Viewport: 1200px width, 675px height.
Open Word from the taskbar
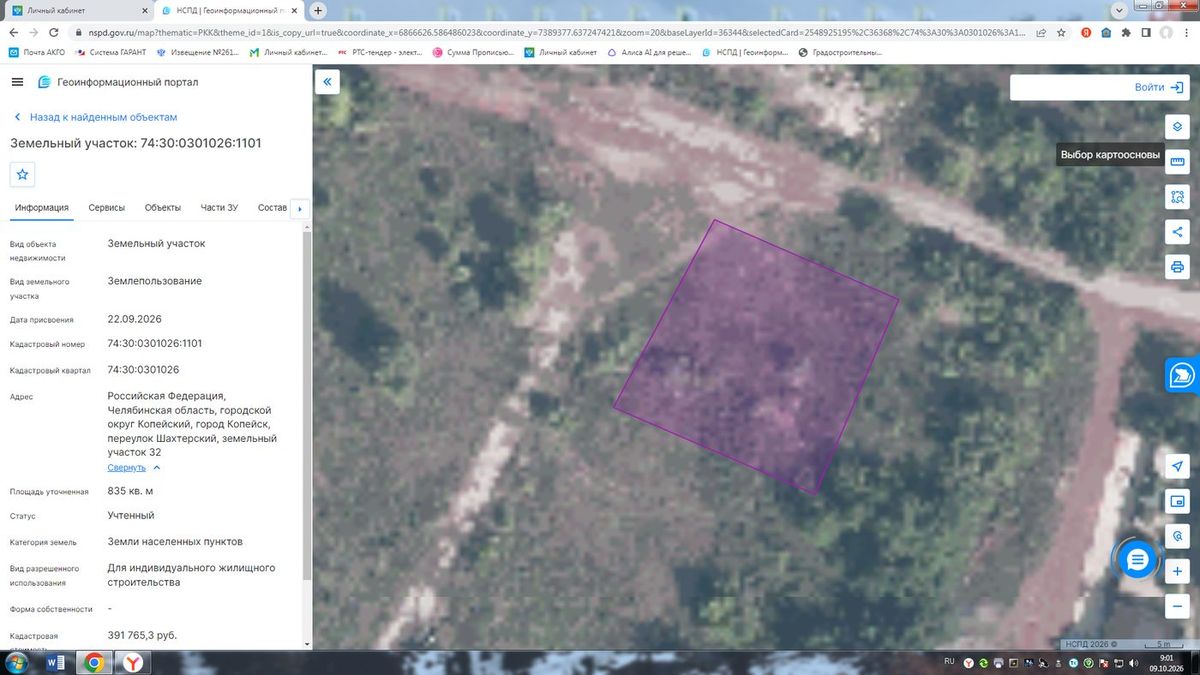coord(56,662)
